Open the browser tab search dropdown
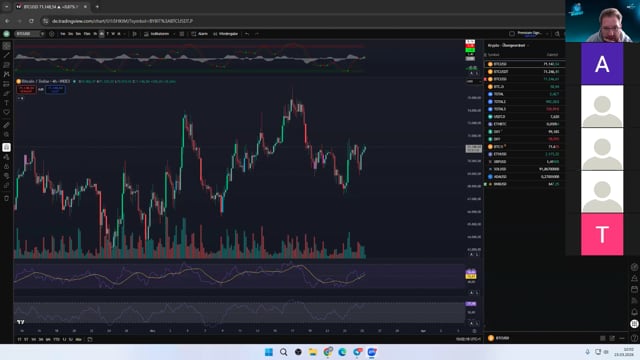This screenshot has width=640, height=360. 7,7
